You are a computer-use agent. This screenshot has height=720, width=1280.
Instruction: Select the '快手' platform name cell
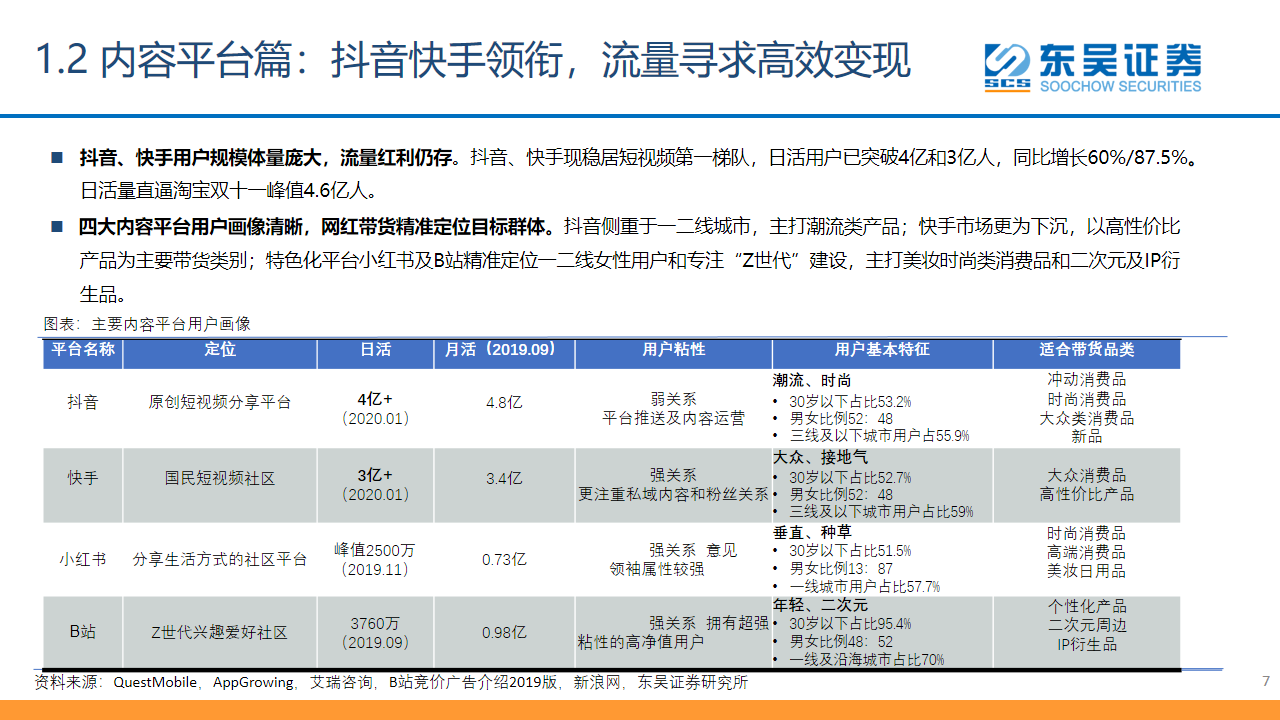click(83, 478)
